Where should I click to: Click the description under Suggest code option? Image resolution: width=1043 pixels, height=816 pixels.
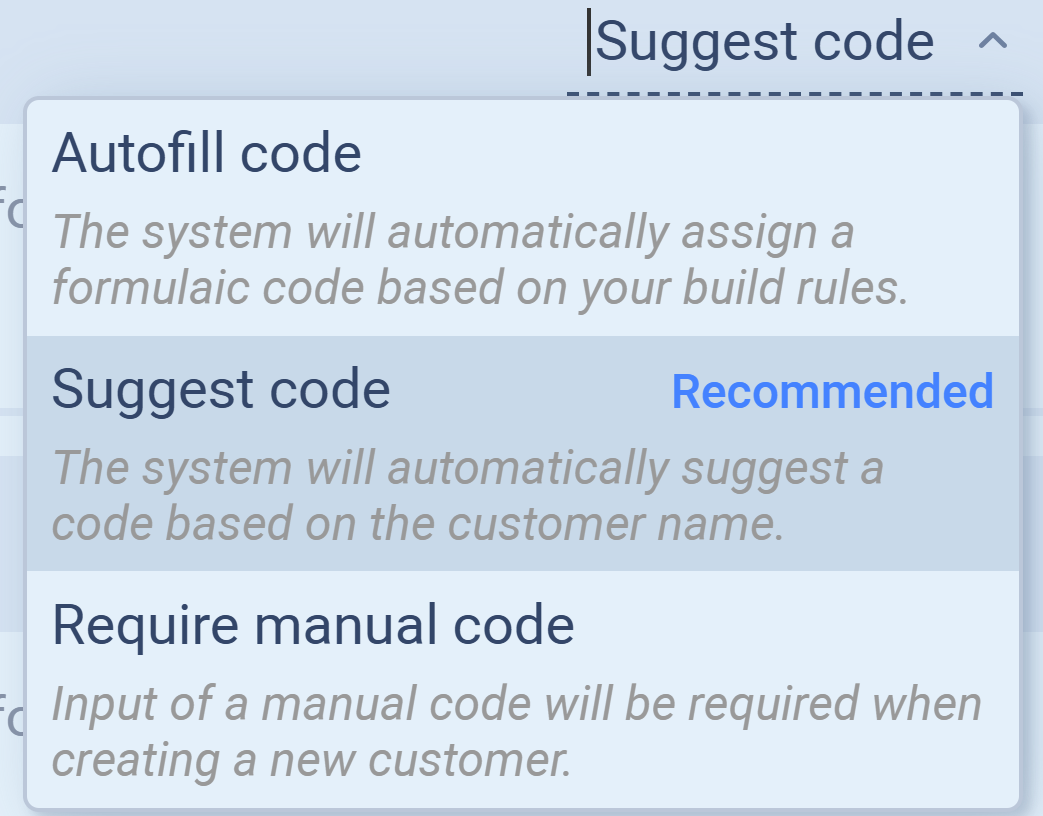[x=467, y=496]
